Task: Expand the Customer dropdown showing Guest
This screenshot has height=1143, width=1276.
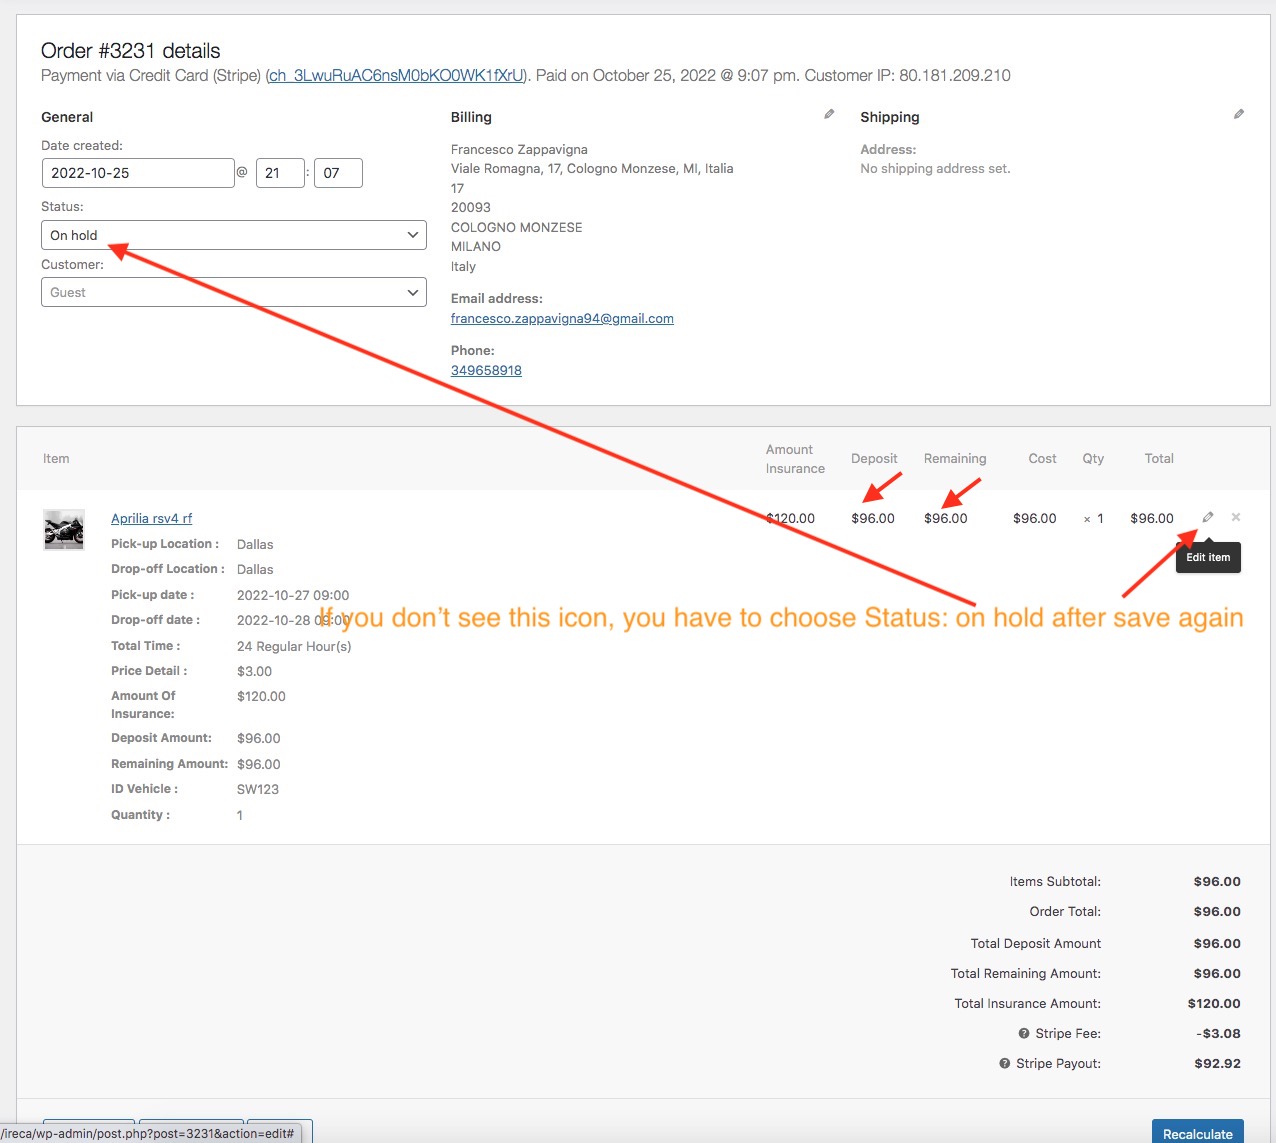Action: tap(233, 292)
